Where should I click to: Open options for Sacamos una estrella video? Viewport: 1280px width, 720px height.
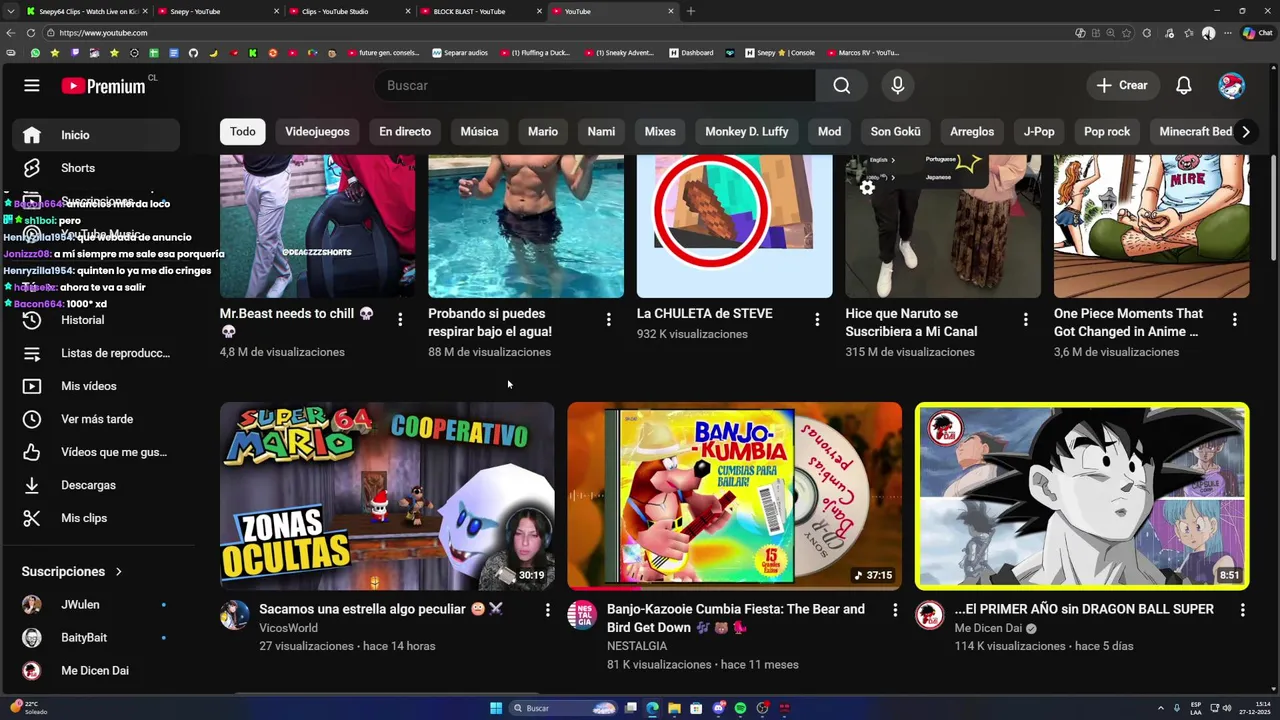coord(547,609)
